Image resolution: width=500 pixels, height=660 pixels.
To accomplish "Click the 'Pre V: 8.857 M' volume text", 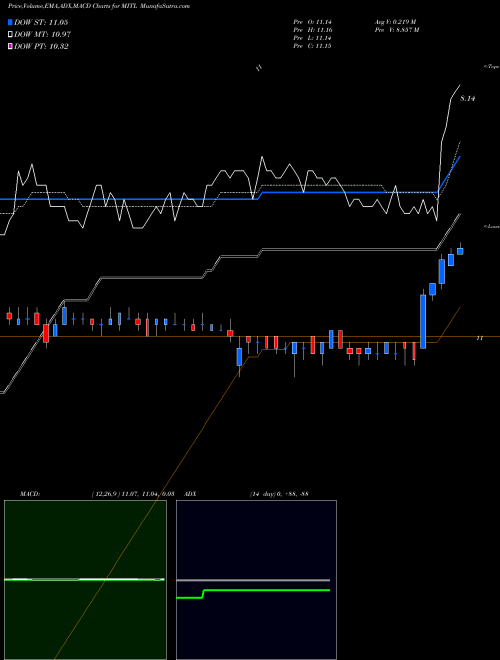I will (396, 30).
